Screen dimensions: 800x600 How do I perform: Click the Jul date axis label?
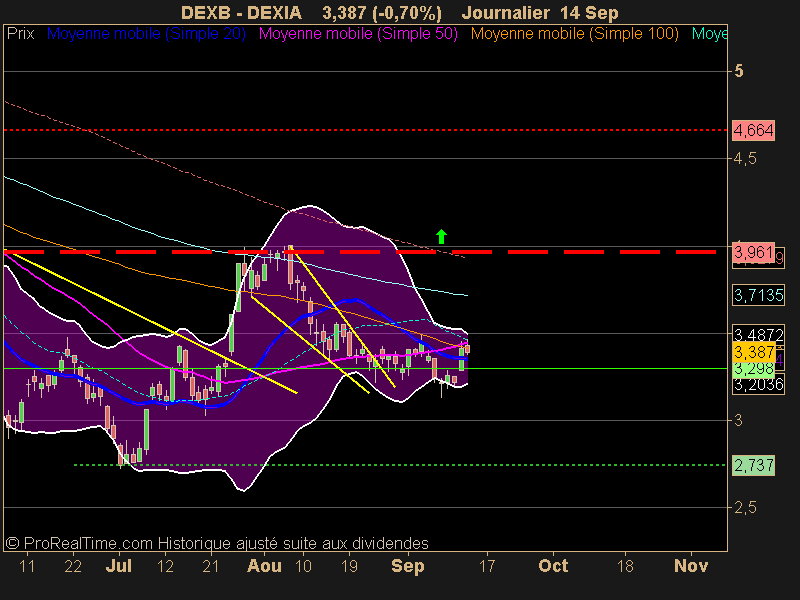pos(118,566)
